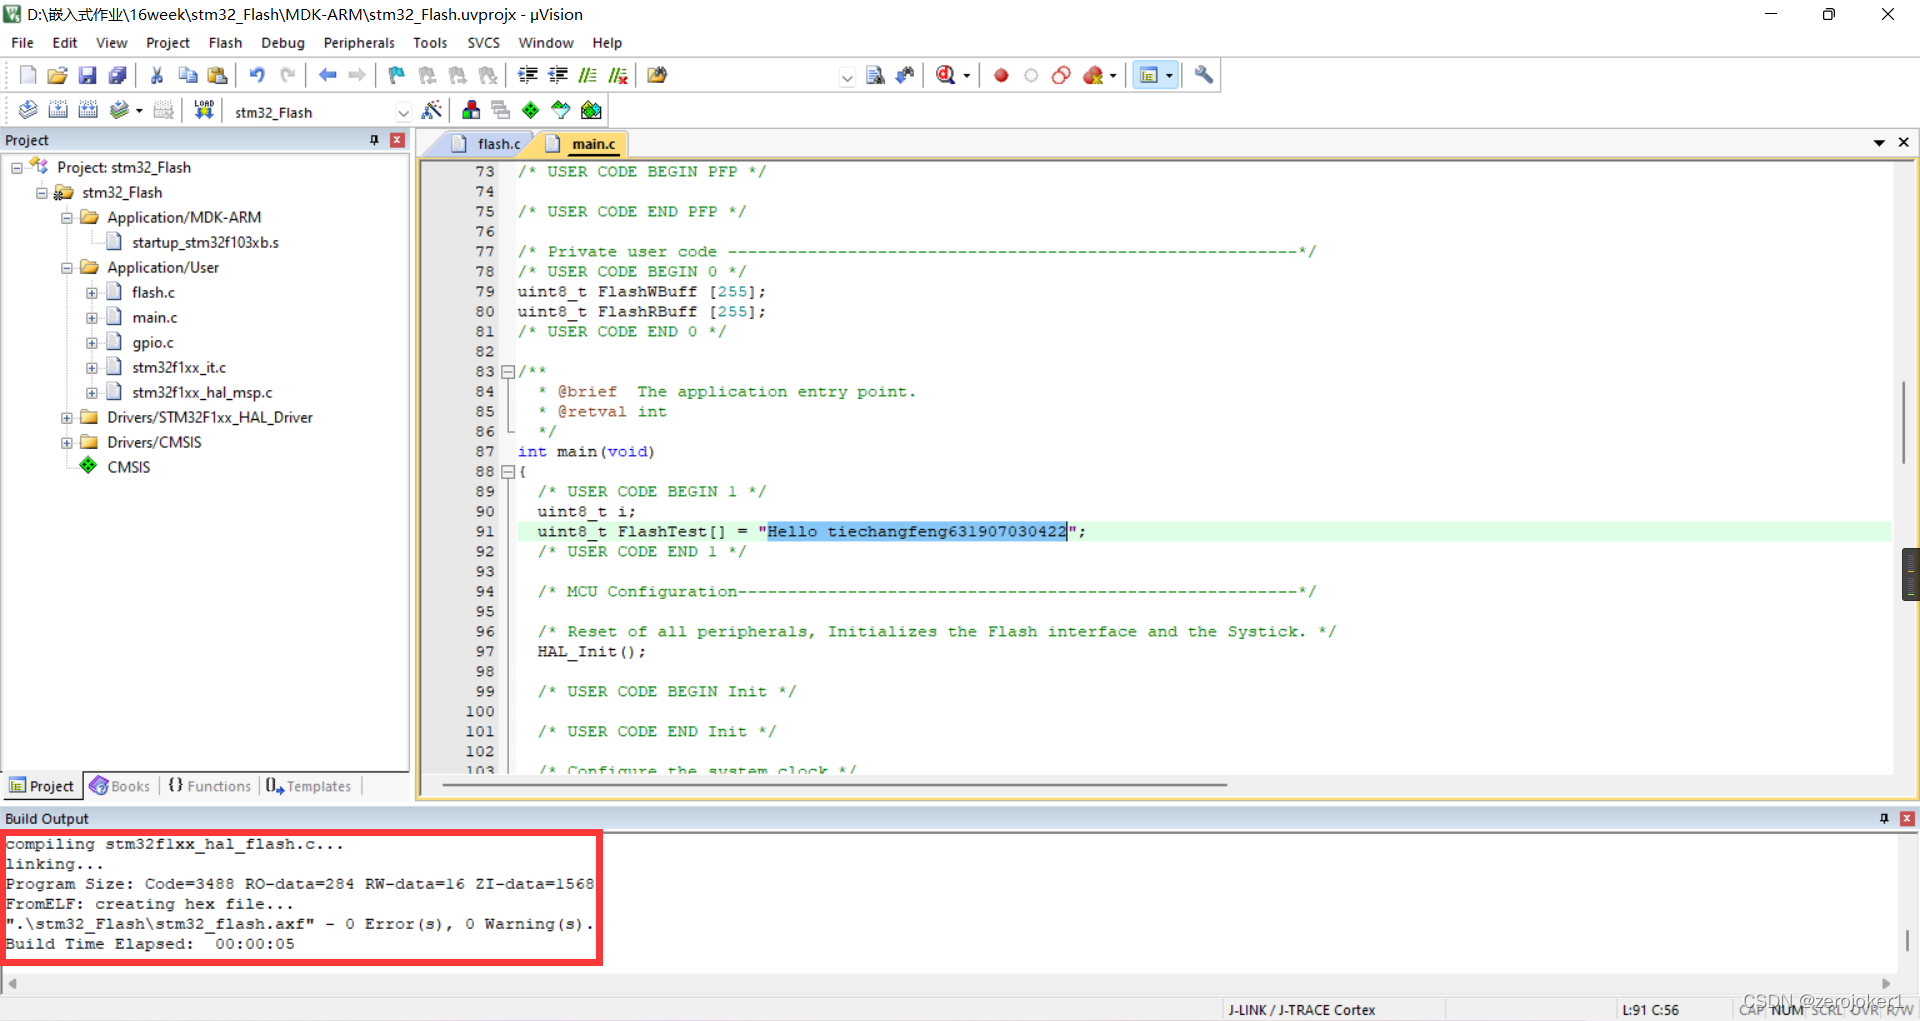
Task: Switch to the Books panel tab
Action: [x=120, y=786]
